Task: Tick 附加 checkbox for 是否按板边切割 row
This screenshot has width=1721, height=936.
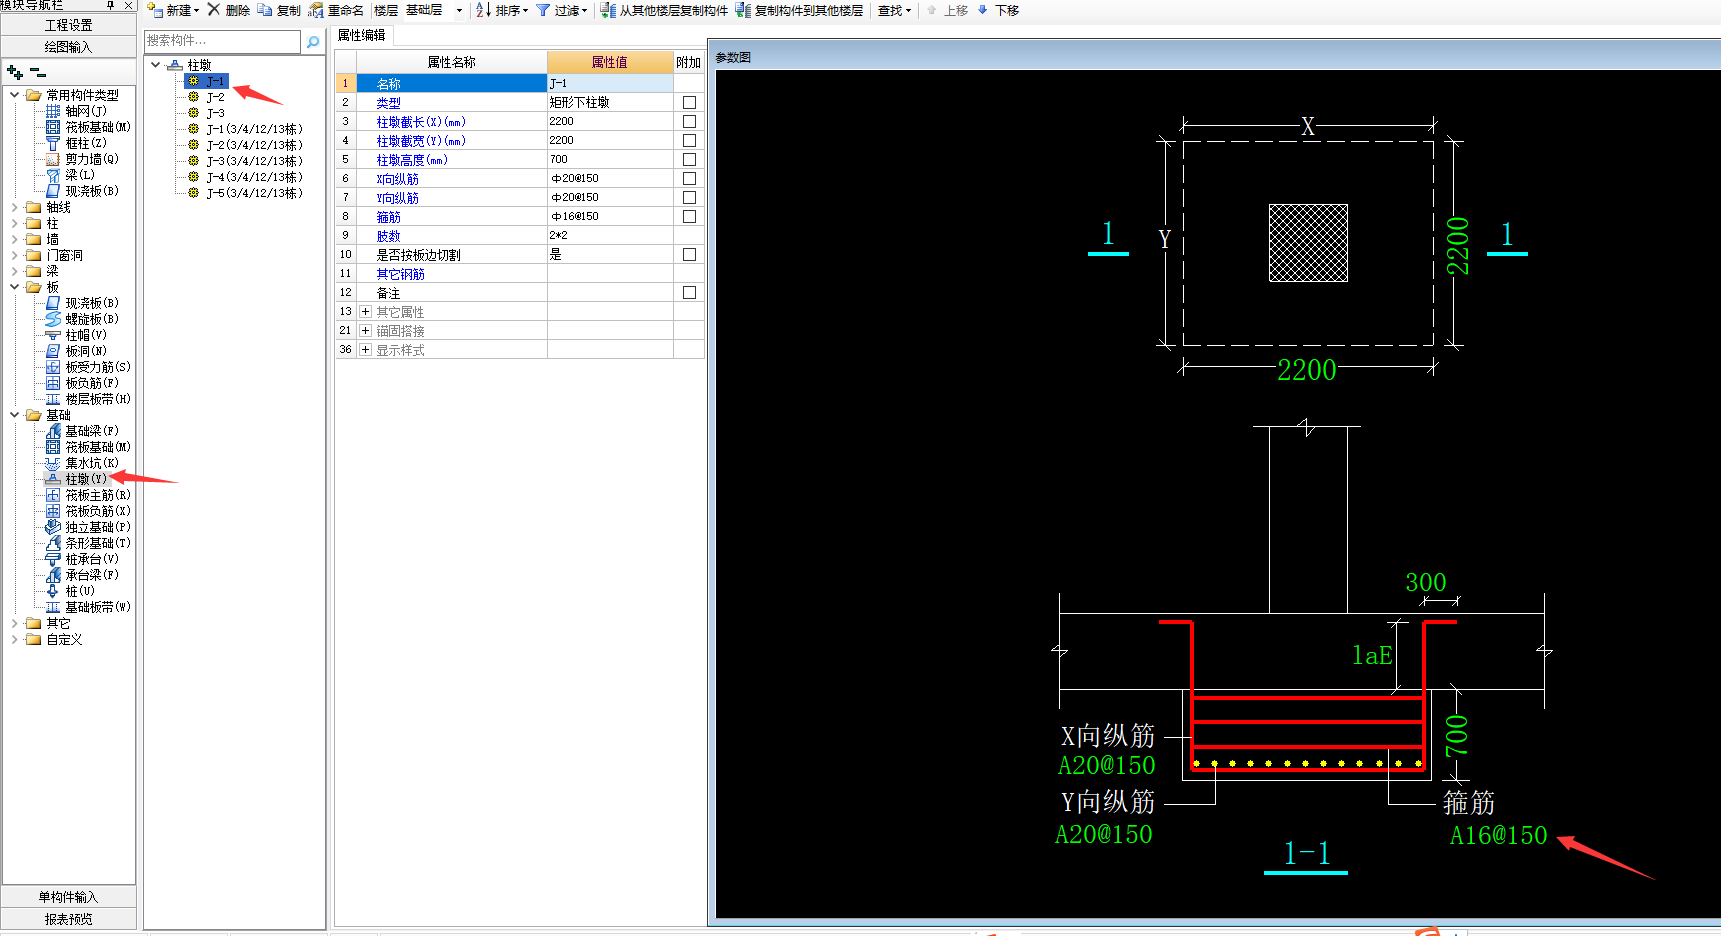Action: point(689,254)
